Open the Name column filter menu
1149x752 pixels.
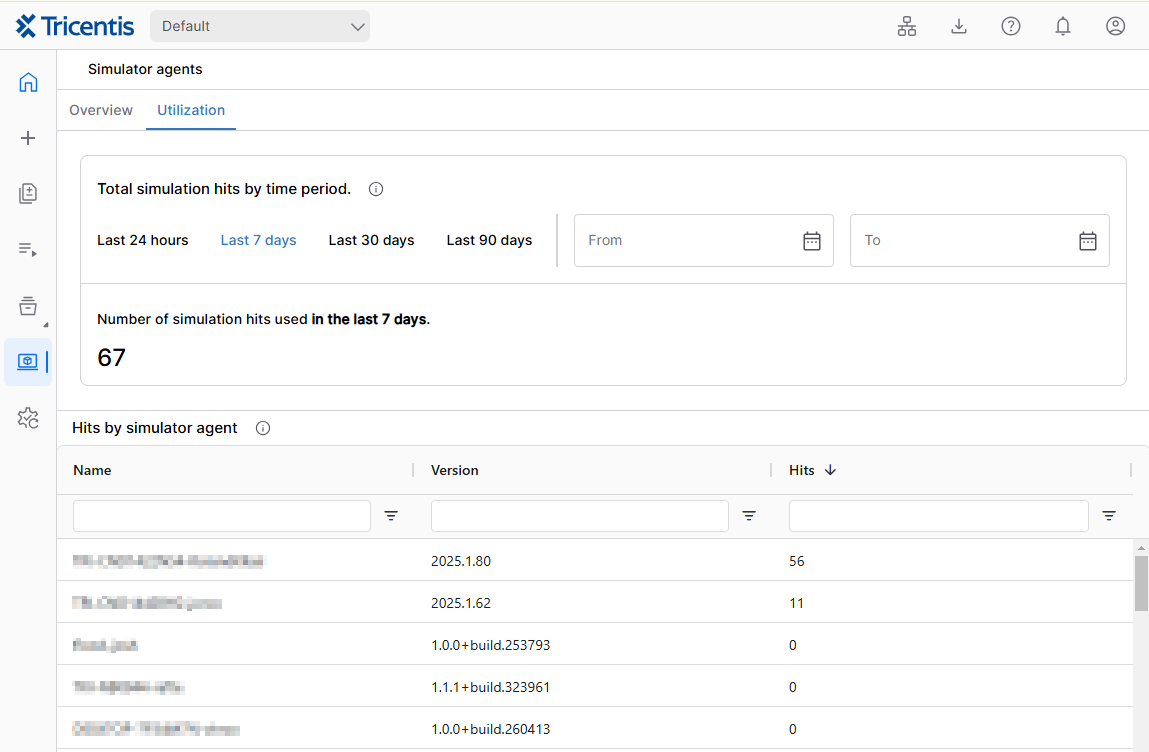coord(391,516)
